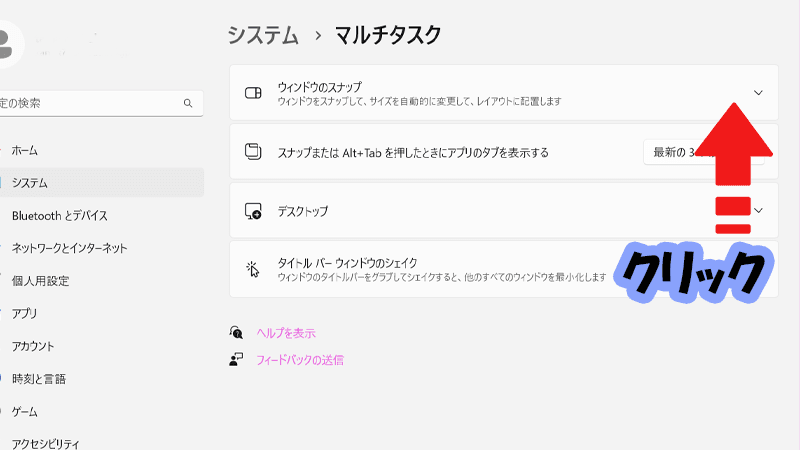Open アカウント settings category
The height and width of the screenshot is (450, 800).
pyautogui.click(x=33, y=346)
